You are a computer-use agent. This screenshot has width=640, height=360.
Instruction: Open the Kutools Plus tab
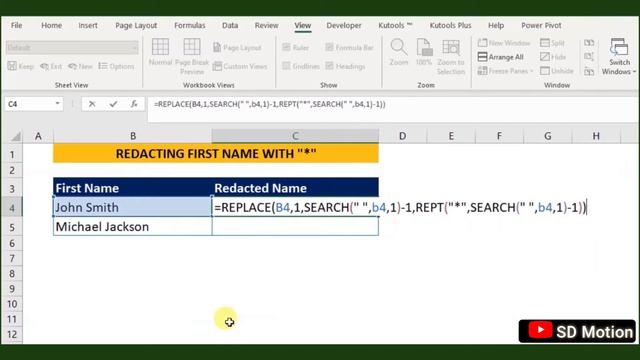[450, 25]
